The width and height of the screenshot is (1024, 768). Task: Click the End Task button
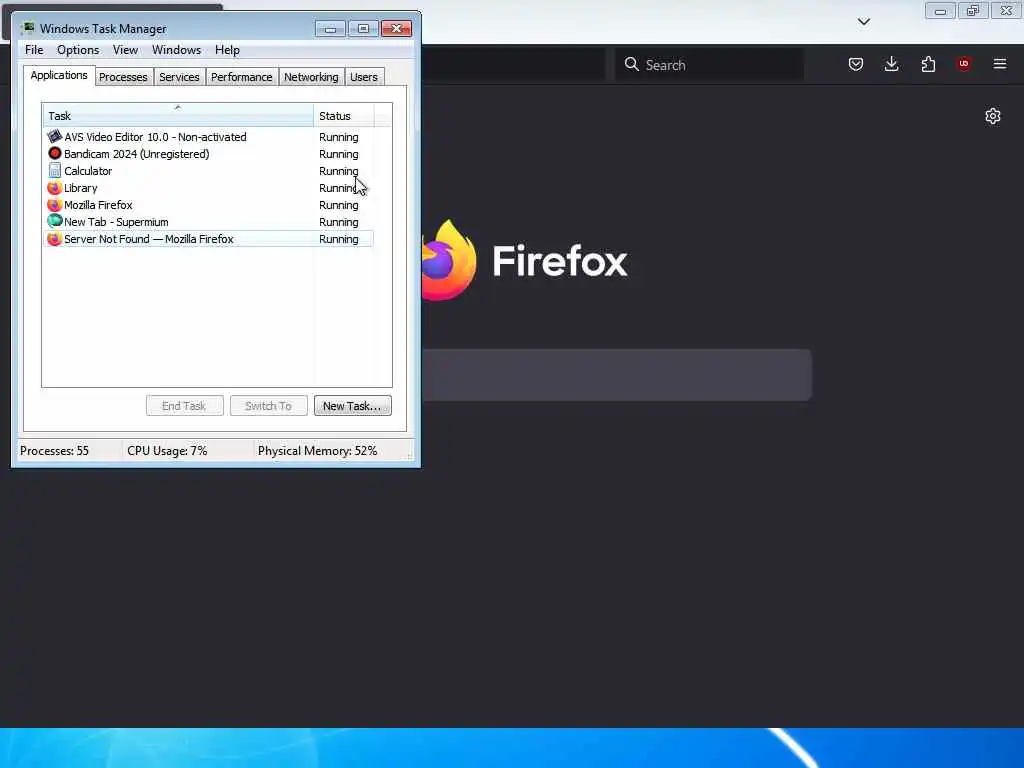184,406
